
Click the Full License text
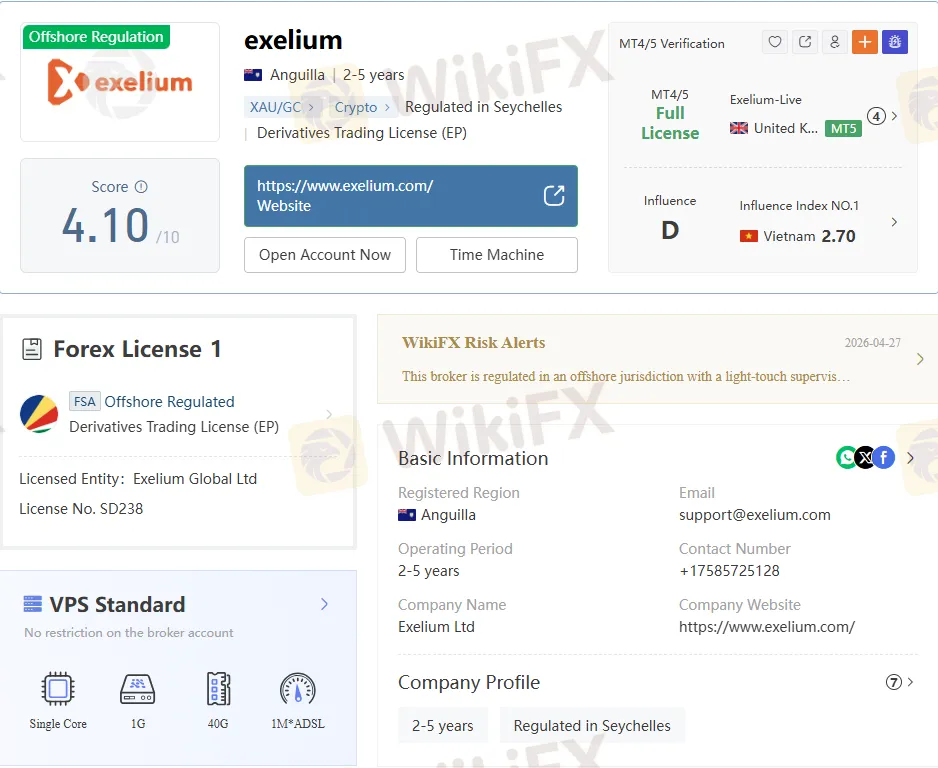(670, 123)
